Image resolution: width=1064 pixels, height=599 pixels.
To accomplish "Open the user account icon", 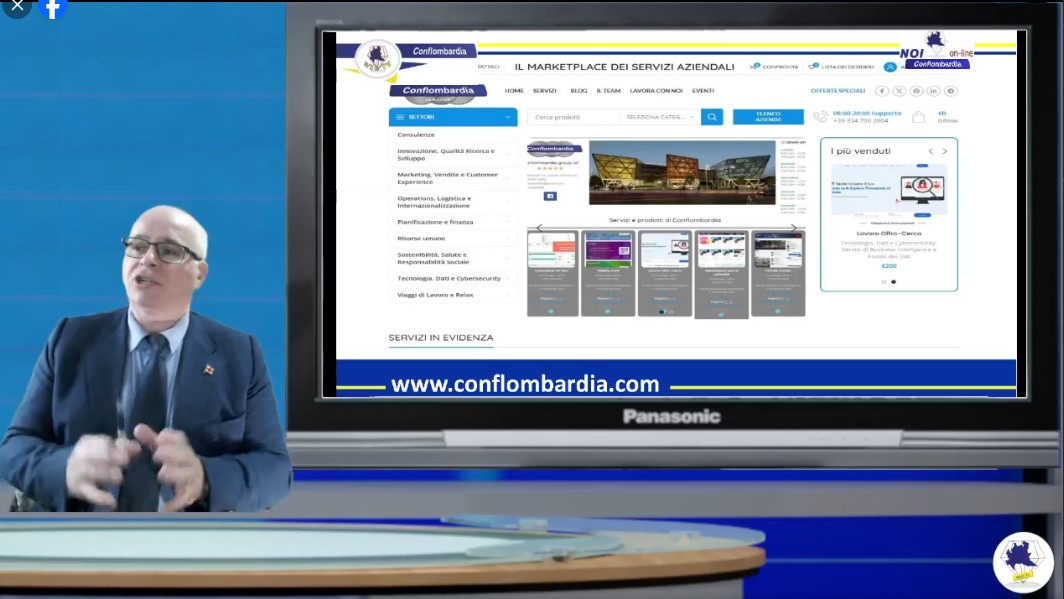I will tap(890, 66).
